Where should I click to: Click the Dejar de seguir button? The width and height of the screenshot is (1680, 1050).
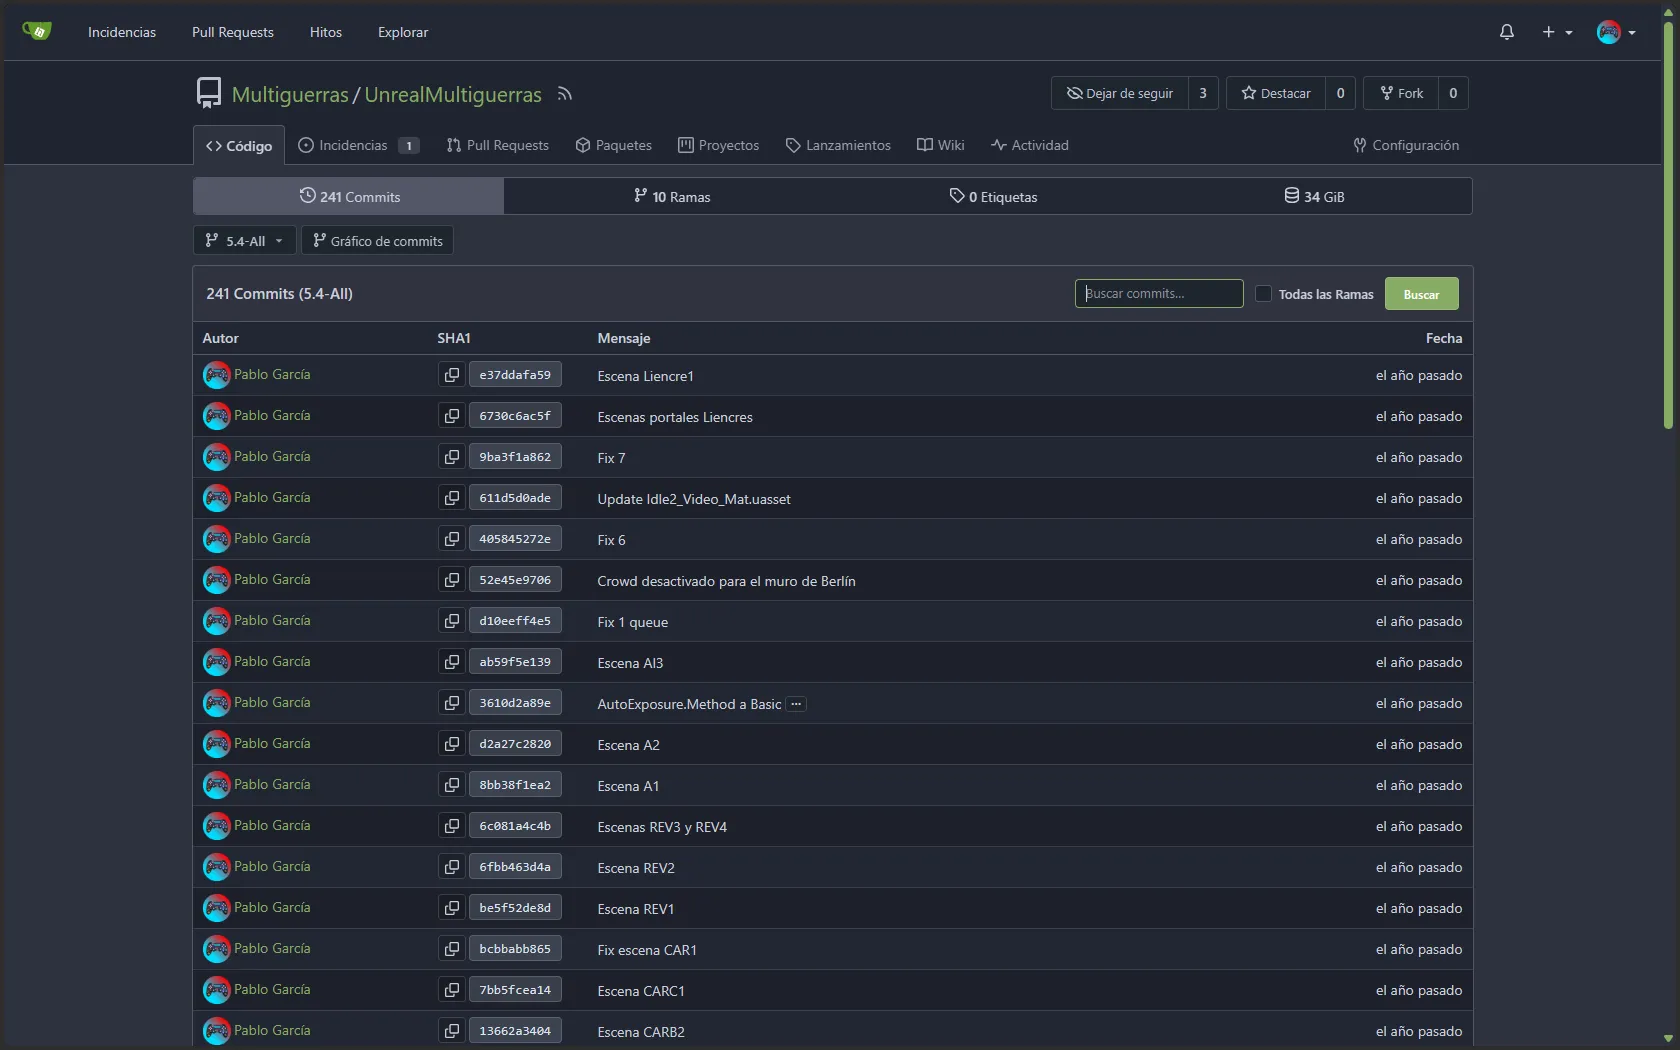1120,93
